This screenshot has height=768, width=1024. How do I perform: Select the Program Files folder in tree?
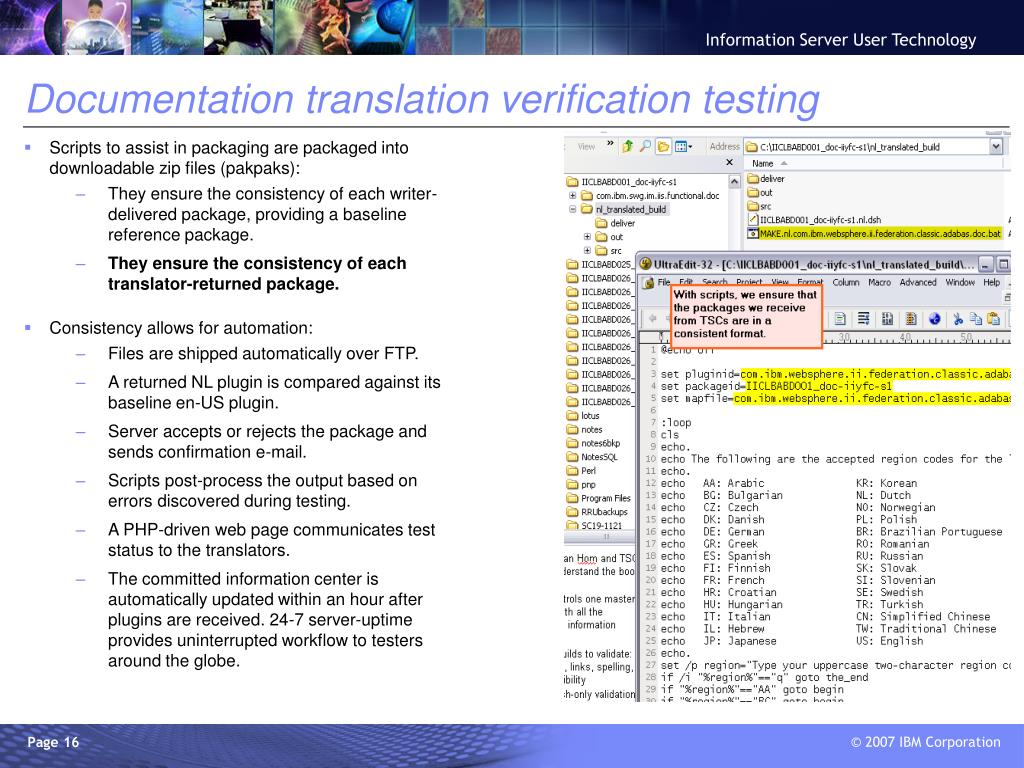tap(599, 498)
